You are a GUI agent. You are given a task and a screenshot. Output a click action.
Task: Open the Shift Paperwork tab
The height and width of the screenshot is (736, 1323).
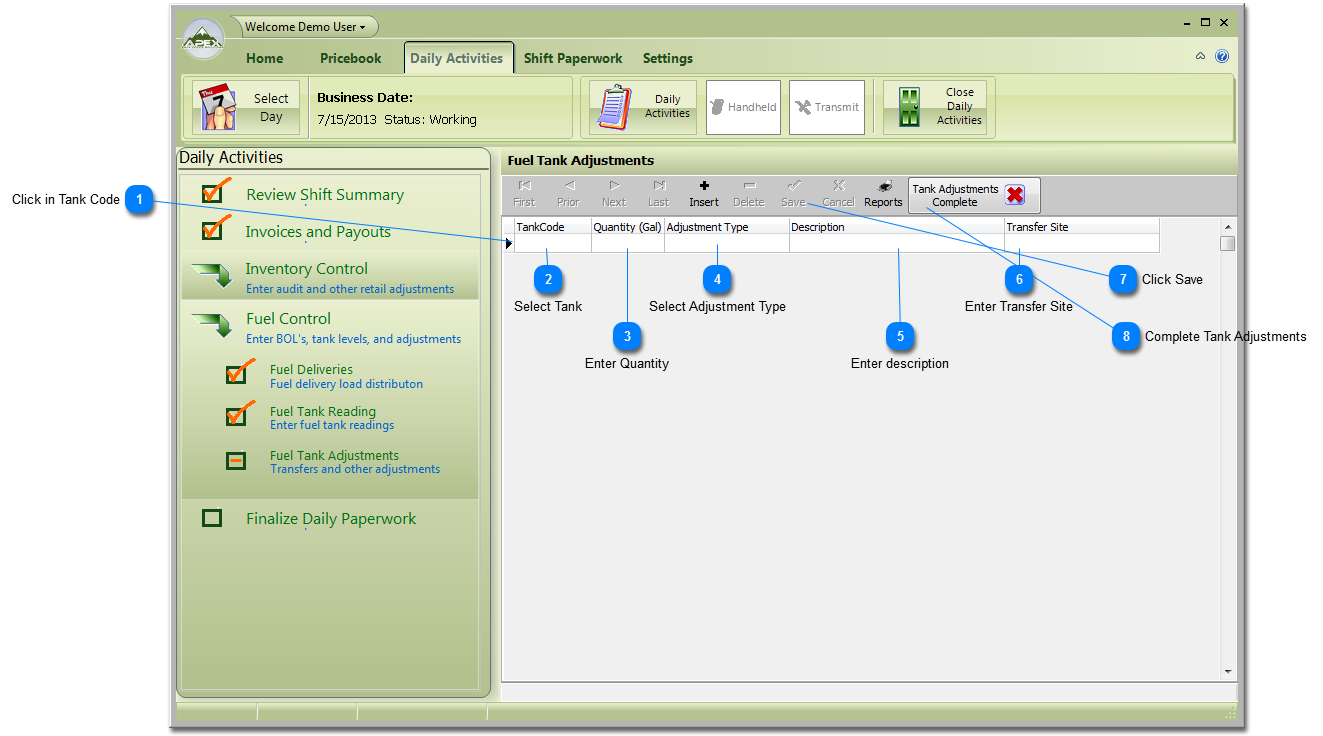pos(573,58)
